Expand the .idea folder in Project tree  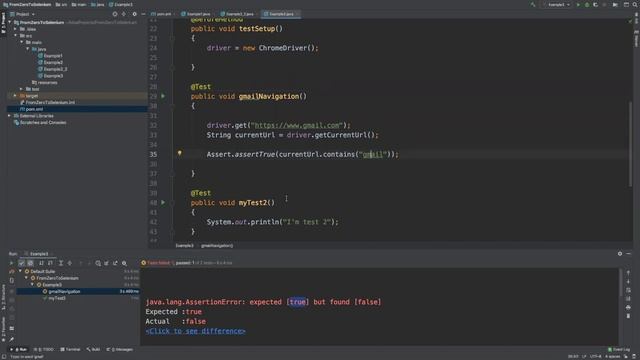(16, 29)
